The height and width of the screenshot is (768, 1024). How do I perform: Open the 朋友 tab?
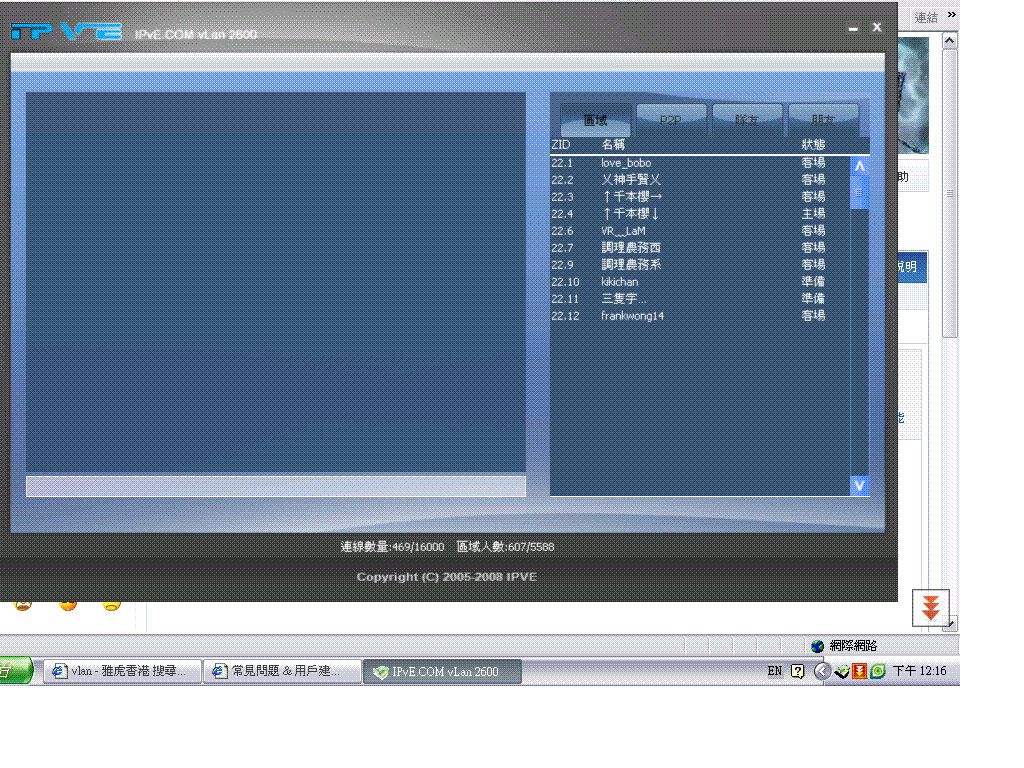(x=823, y=120)
